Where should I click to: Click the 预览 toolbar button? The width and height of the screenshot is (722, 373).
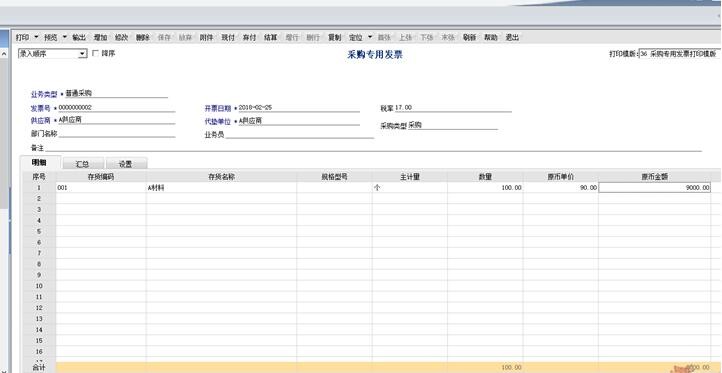coord(50,37)
